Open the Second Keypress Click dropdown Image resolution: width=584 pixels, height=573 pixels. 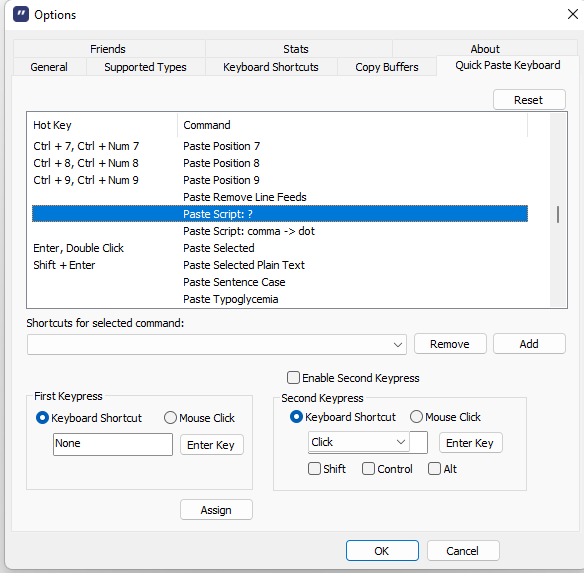359,442
